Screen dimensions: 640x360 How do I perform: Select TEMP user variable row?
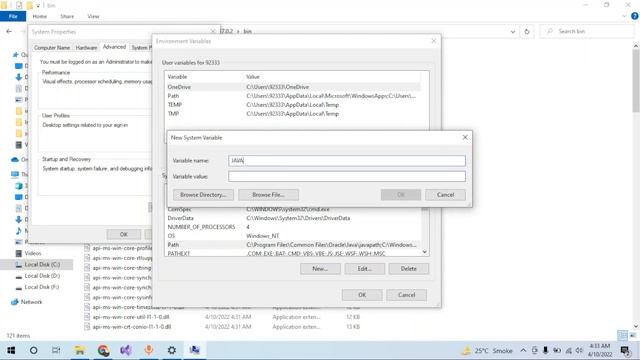293,105
